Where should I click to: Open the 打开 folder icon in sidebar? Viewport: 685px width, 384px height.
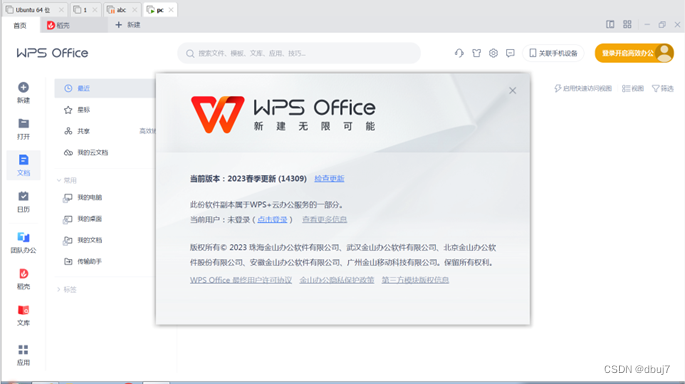coord(23,124)
